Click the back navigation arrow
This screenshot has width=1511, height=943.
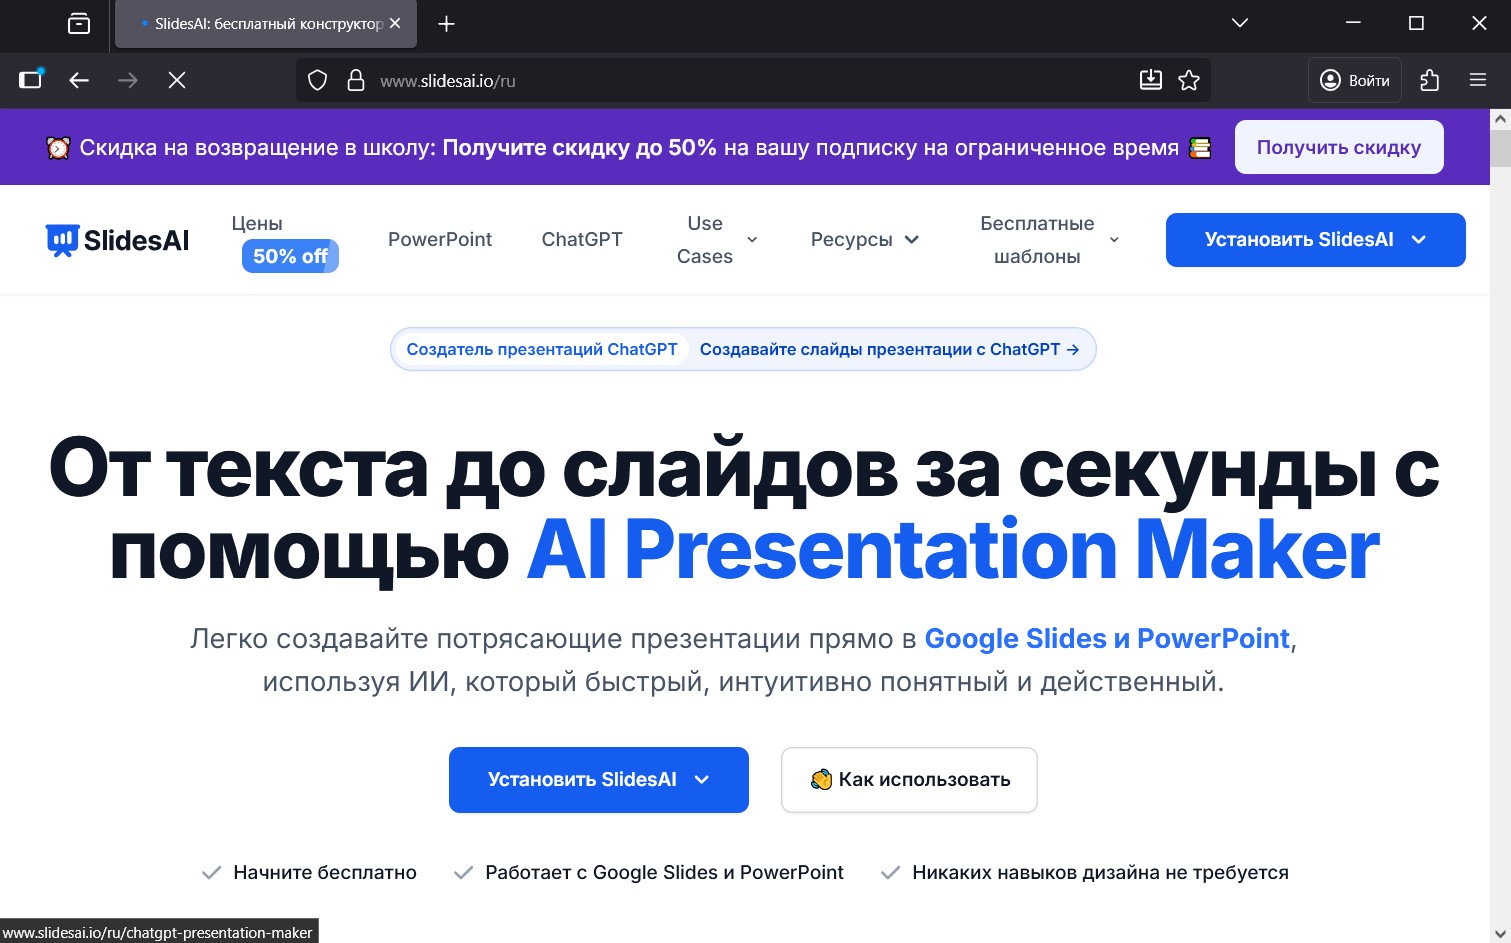78,80
